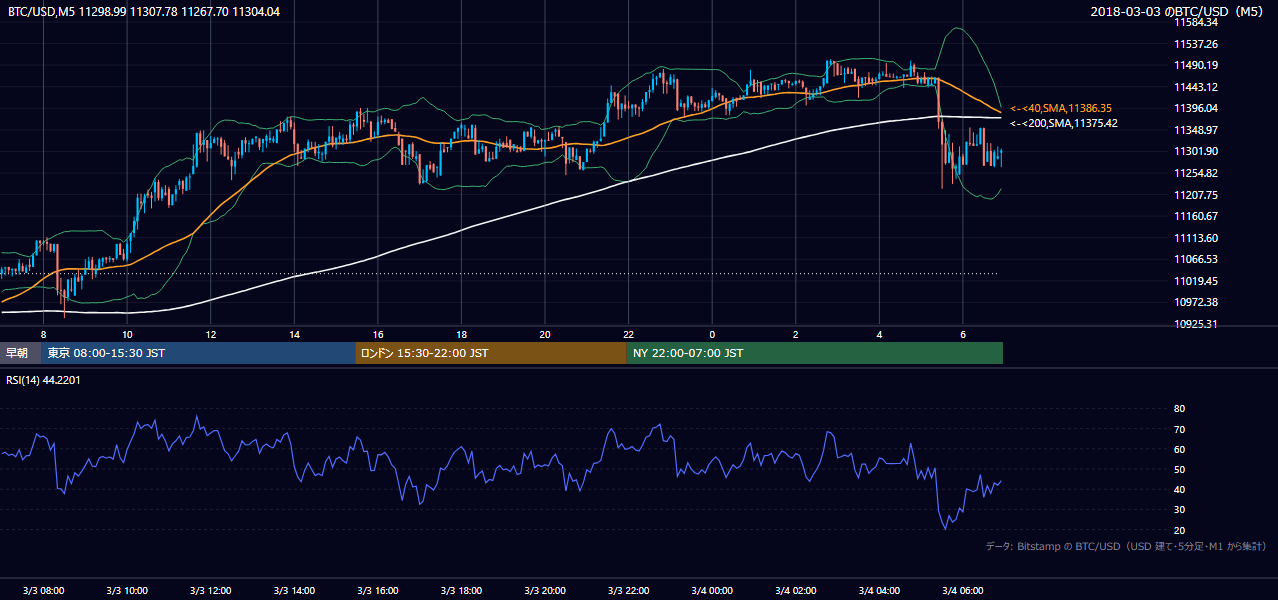The height and width of the screenshot is (600, 1278).
Task: Click the bottom date label 3/3 22:00
Action: 628,590
